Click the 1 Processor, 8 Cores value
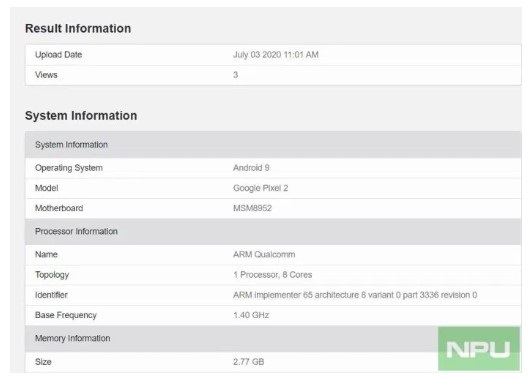 [272, 275]
